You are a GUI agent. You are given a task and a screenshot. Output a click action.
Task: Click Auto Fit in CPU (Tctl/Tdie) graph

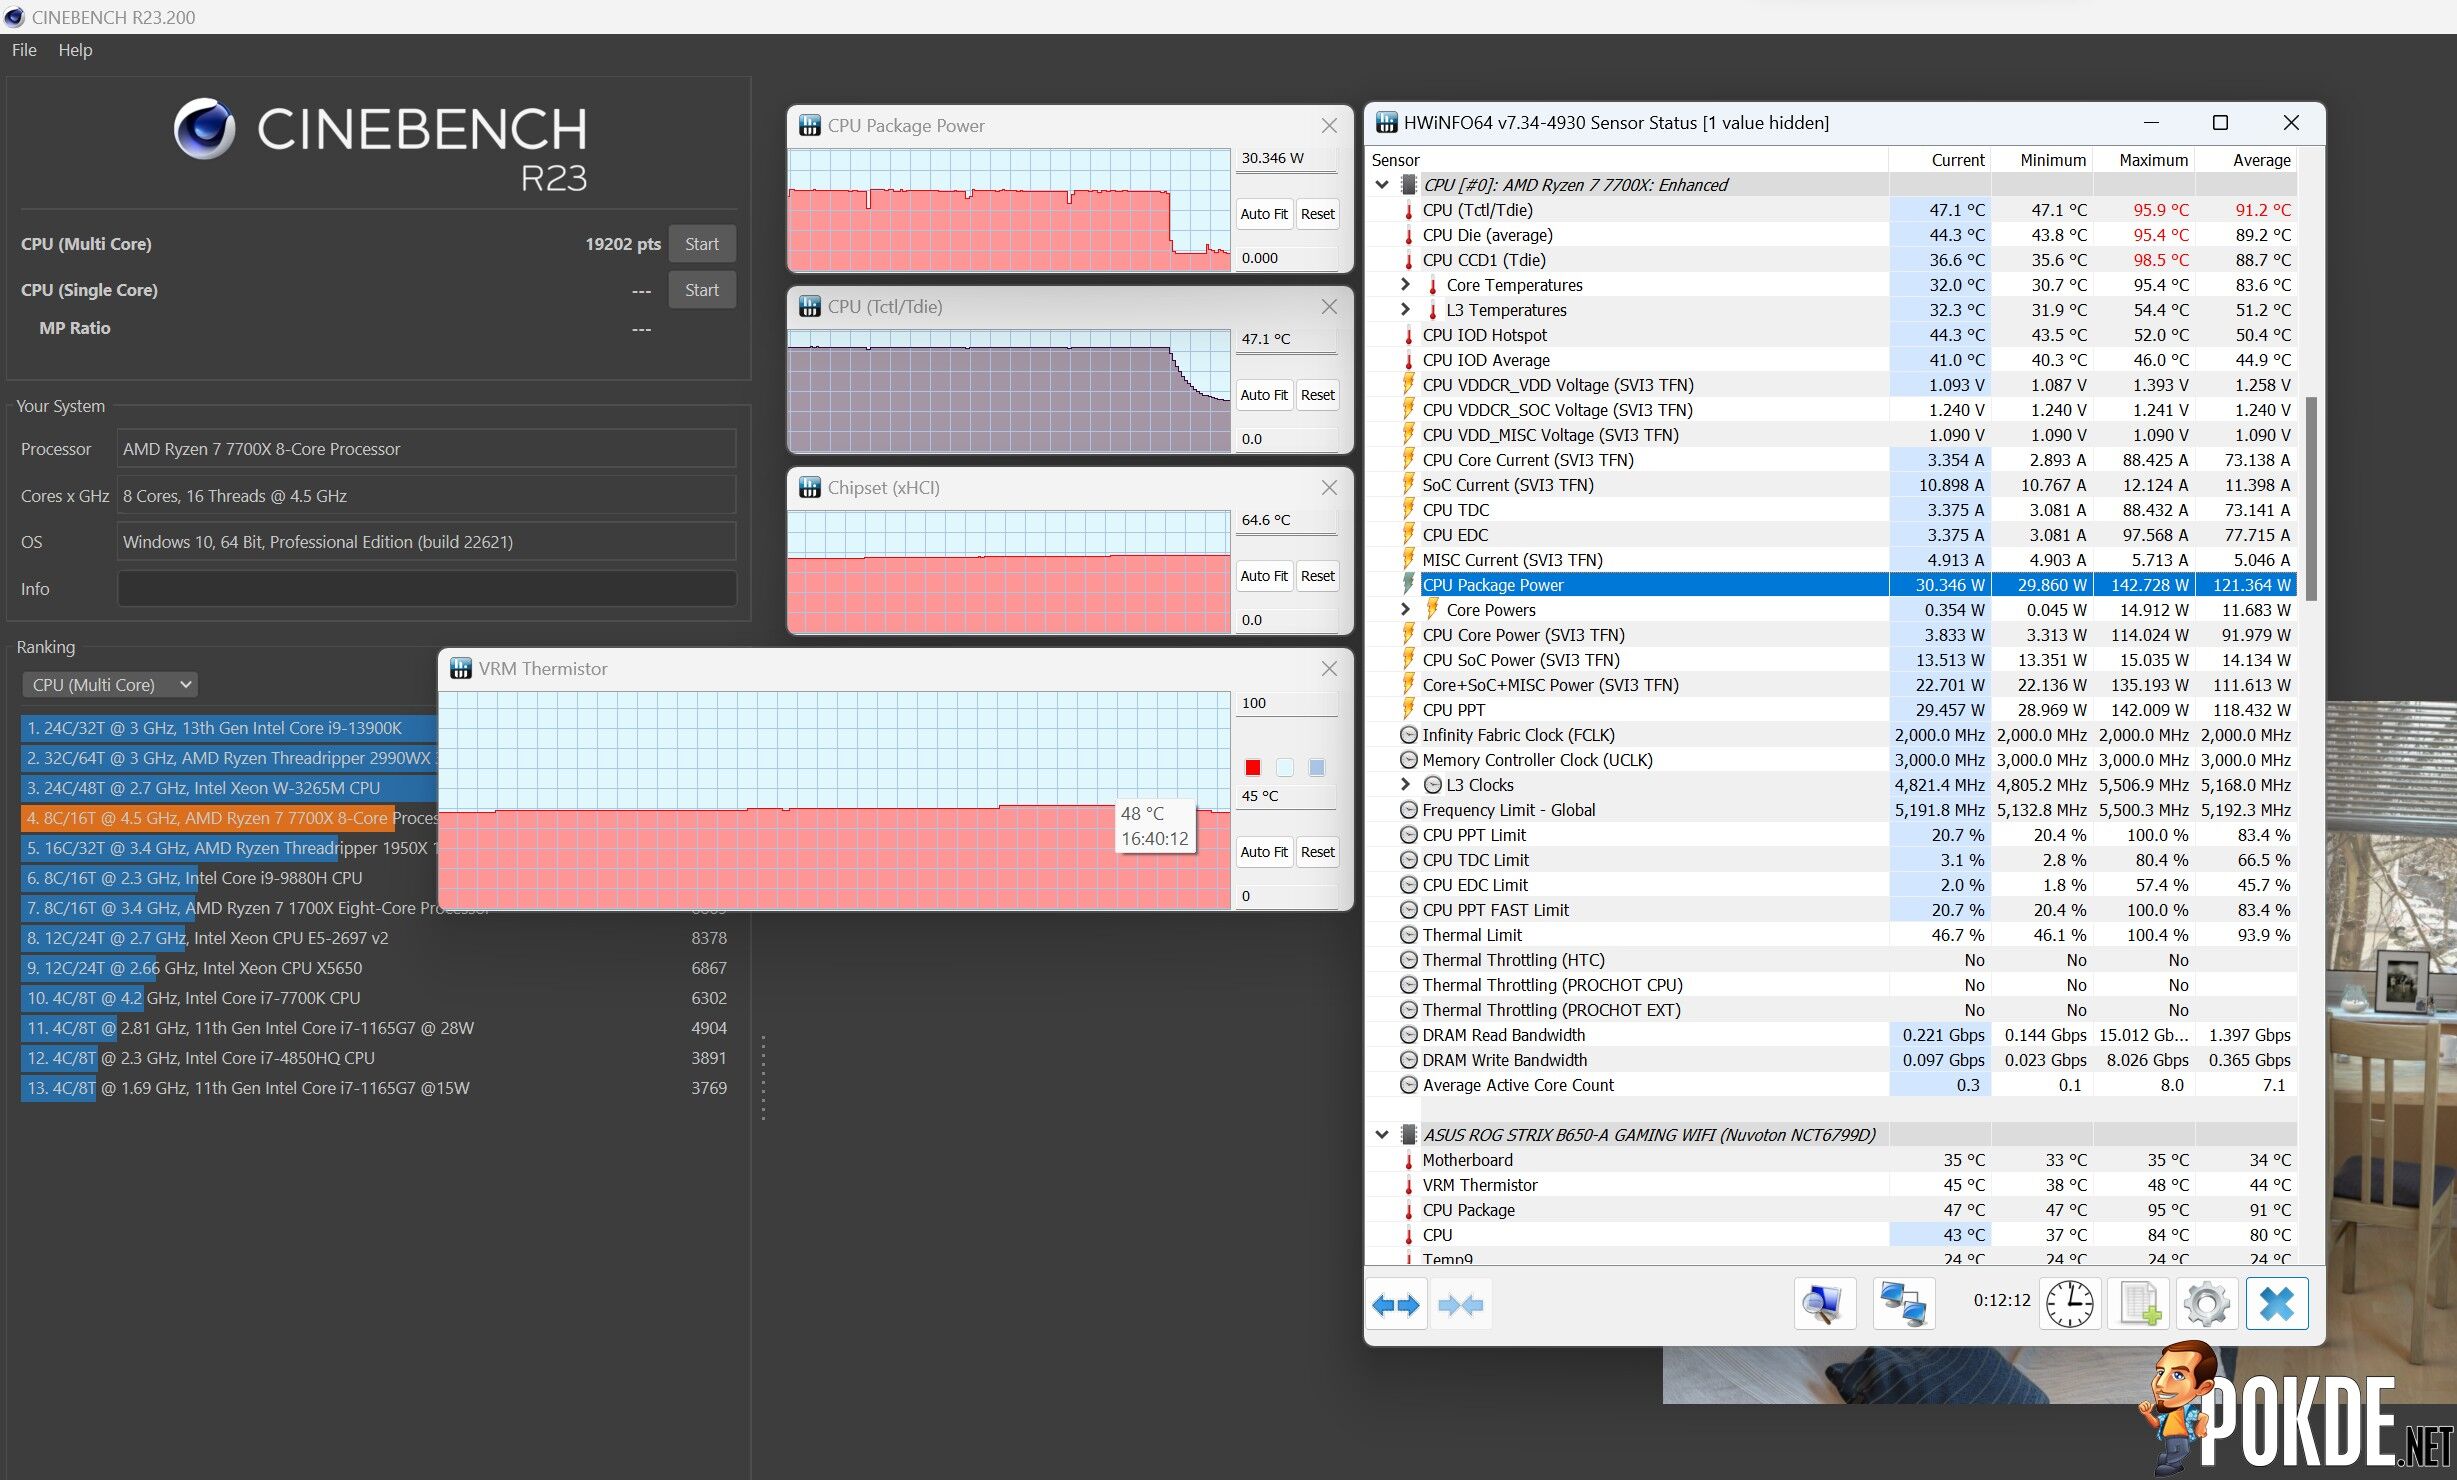pyautogui.click(x=1264, y=395)
